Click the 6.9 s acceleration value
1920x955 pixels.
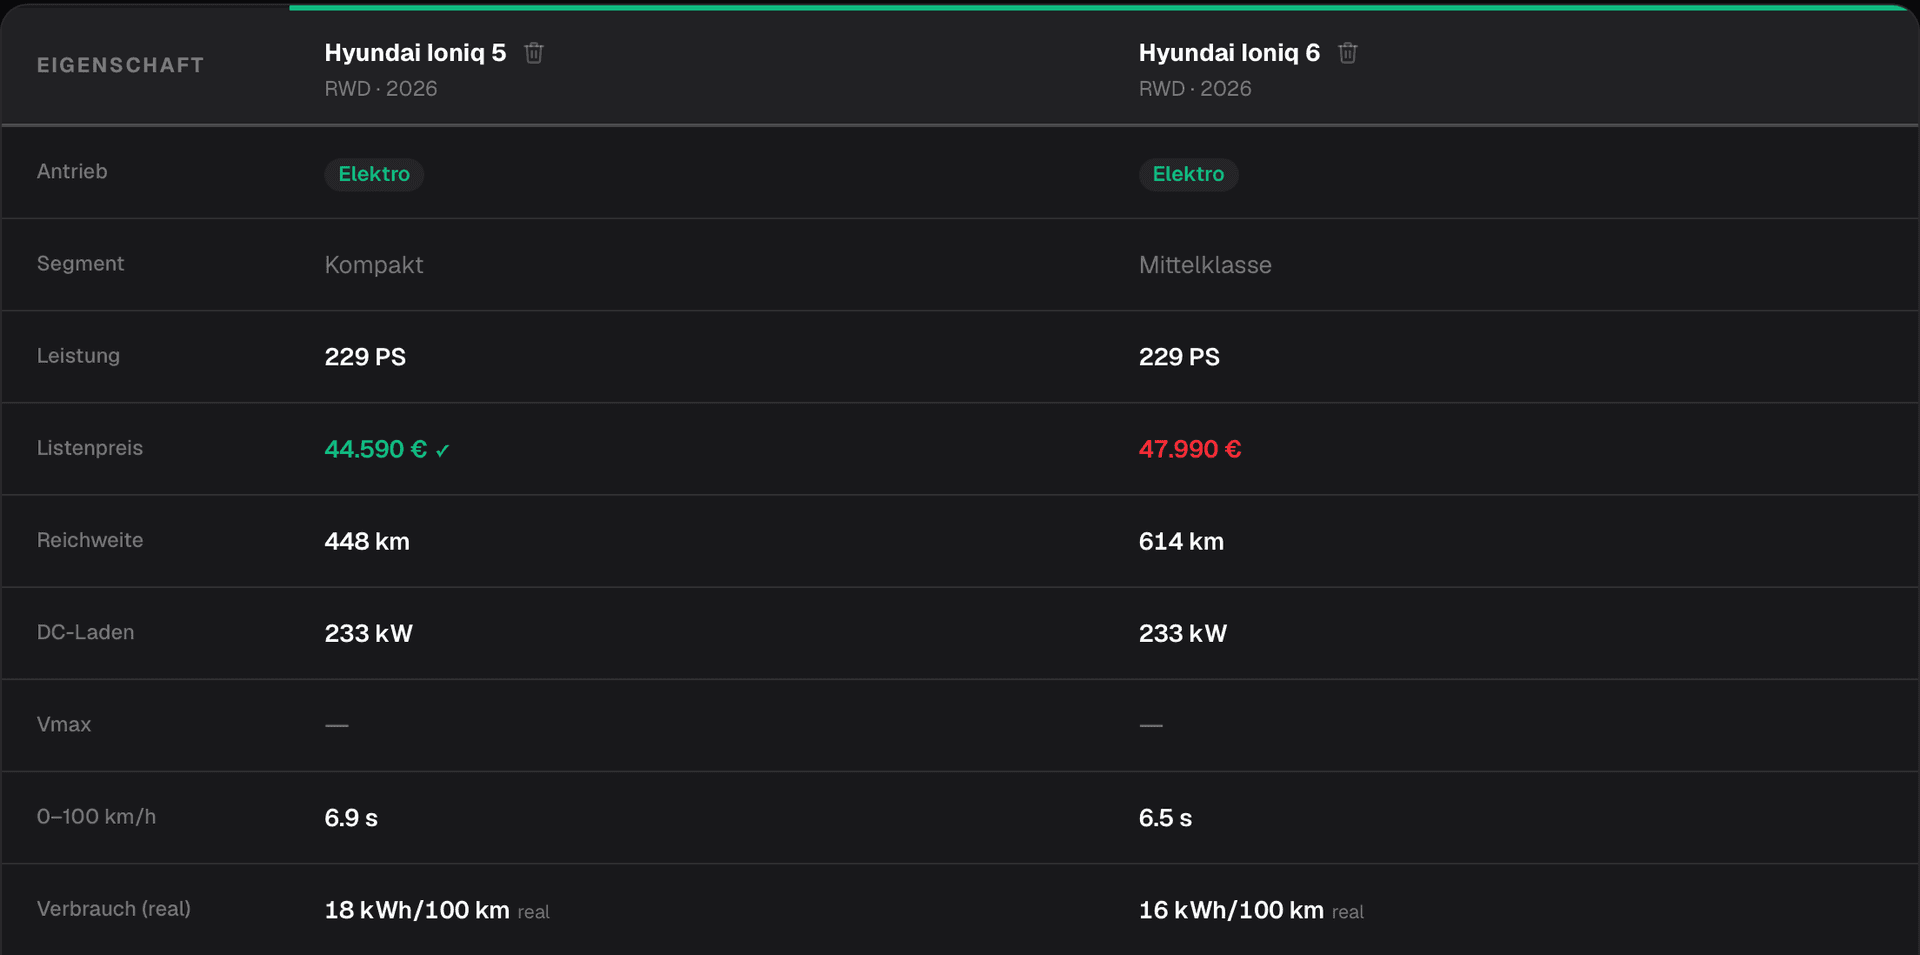tap(351, 818)
